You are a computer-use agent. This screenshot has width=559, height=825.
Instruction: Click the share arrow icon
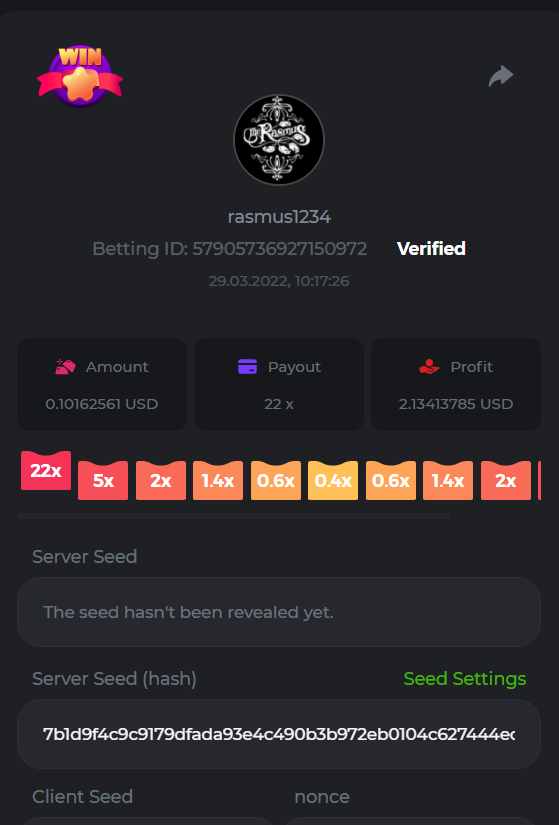point(501,76)
